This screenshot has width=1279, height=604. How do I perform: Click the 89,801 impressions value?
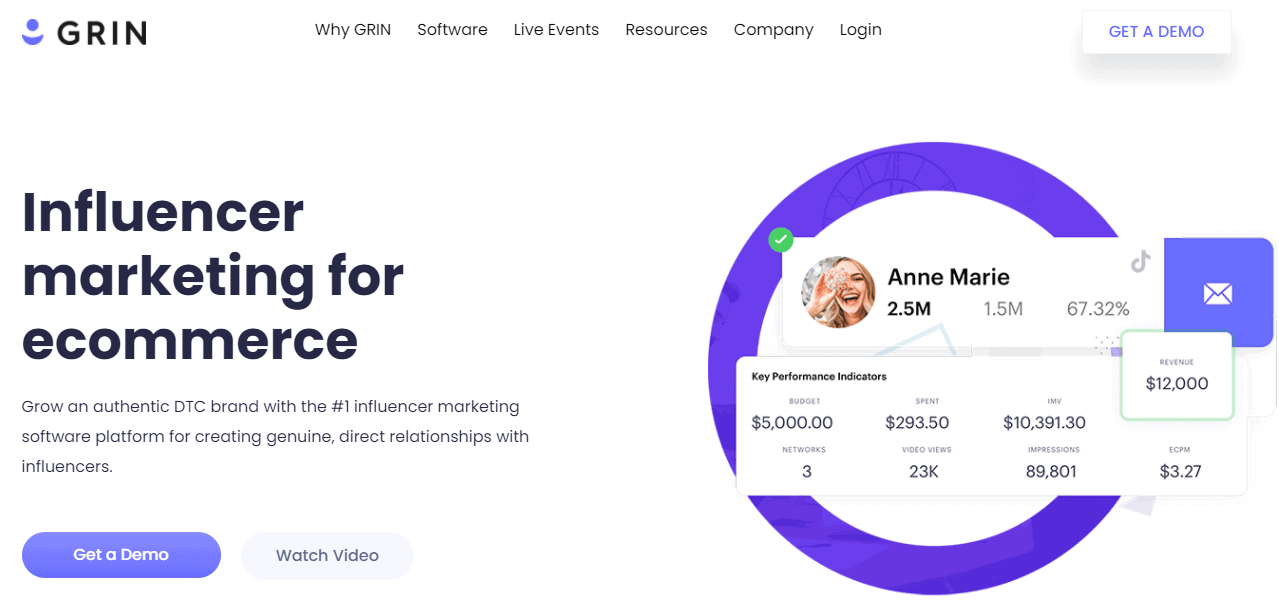pos(1051,471)
